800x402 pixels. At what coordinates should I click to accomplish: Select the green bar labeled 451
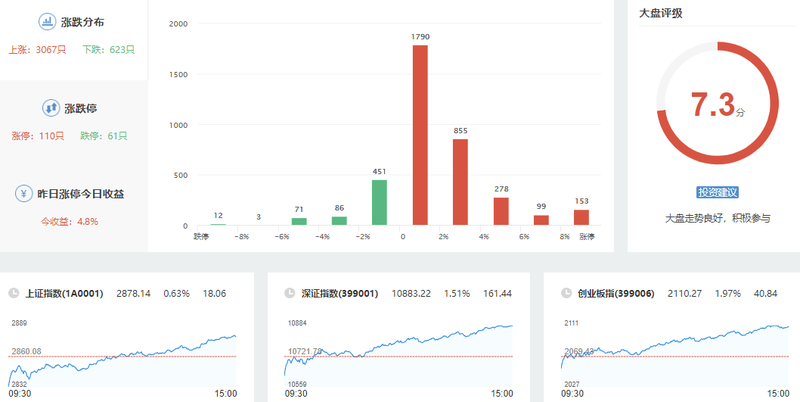point(379,202)
